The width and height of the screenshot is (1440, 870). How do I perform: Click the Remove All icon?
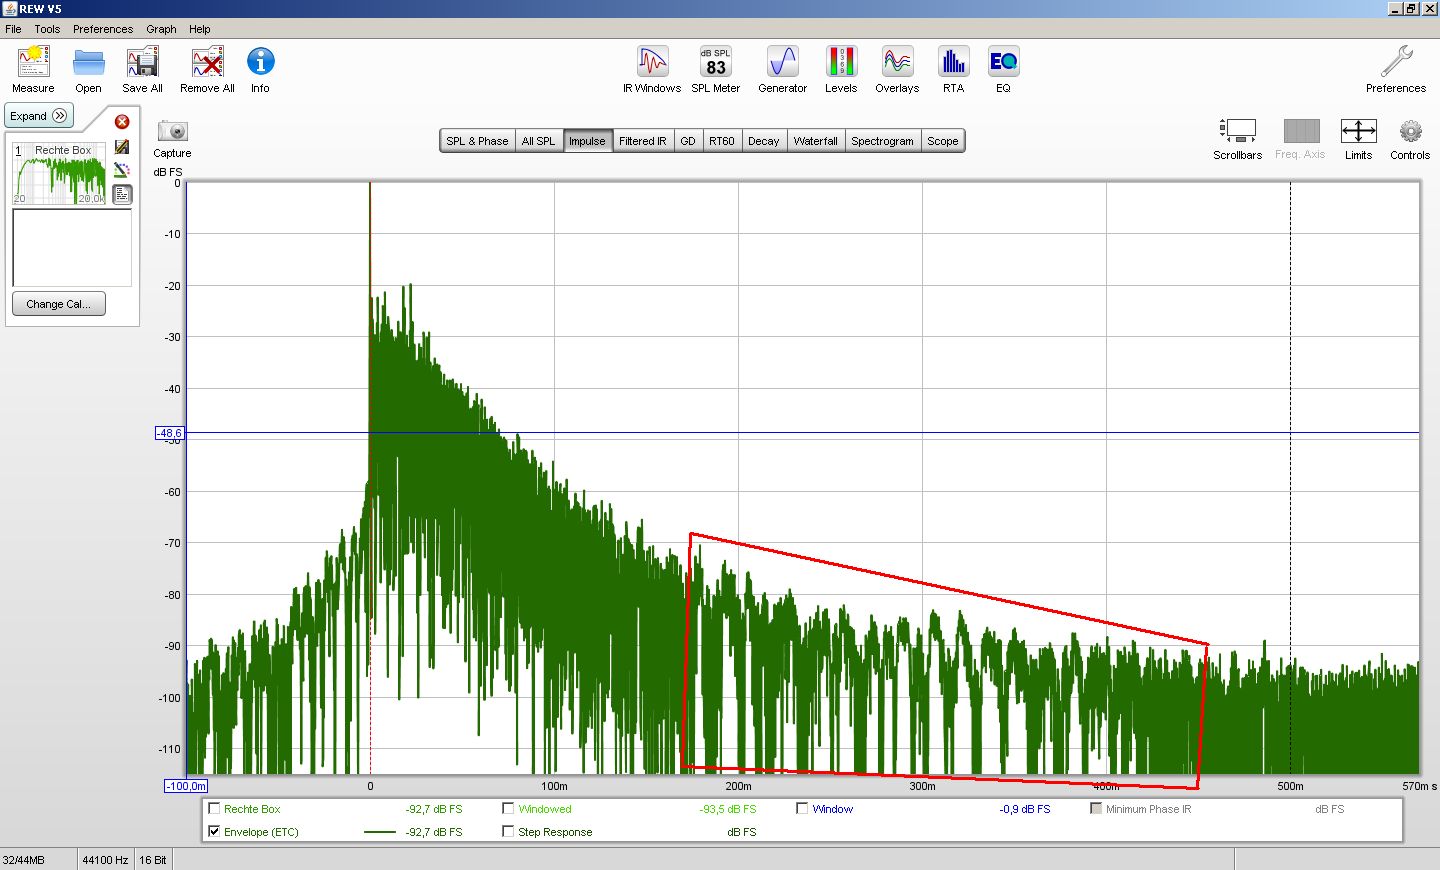click(207, 63)
